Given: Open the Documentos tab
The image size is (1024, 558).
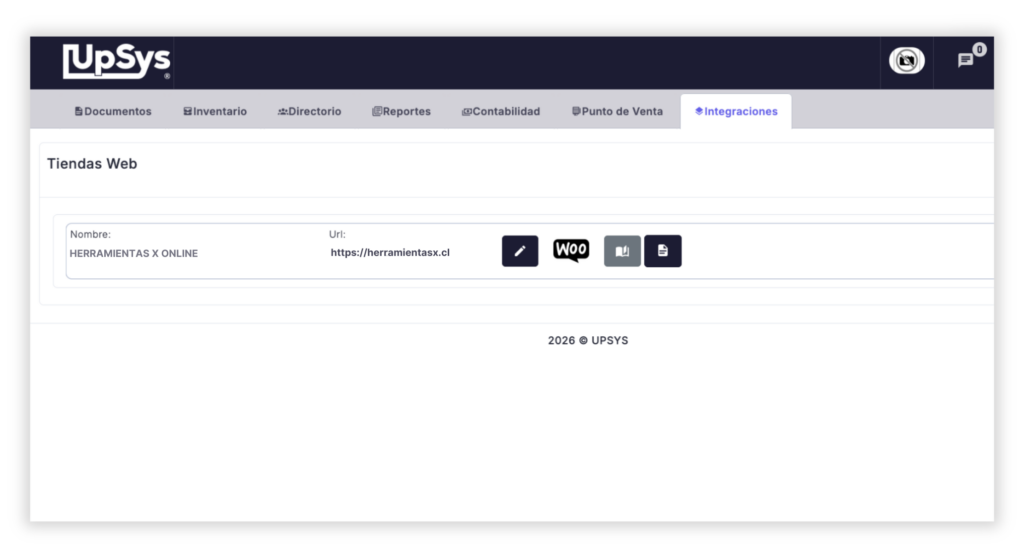Looking at the screenshot, I should coord(113,112).
